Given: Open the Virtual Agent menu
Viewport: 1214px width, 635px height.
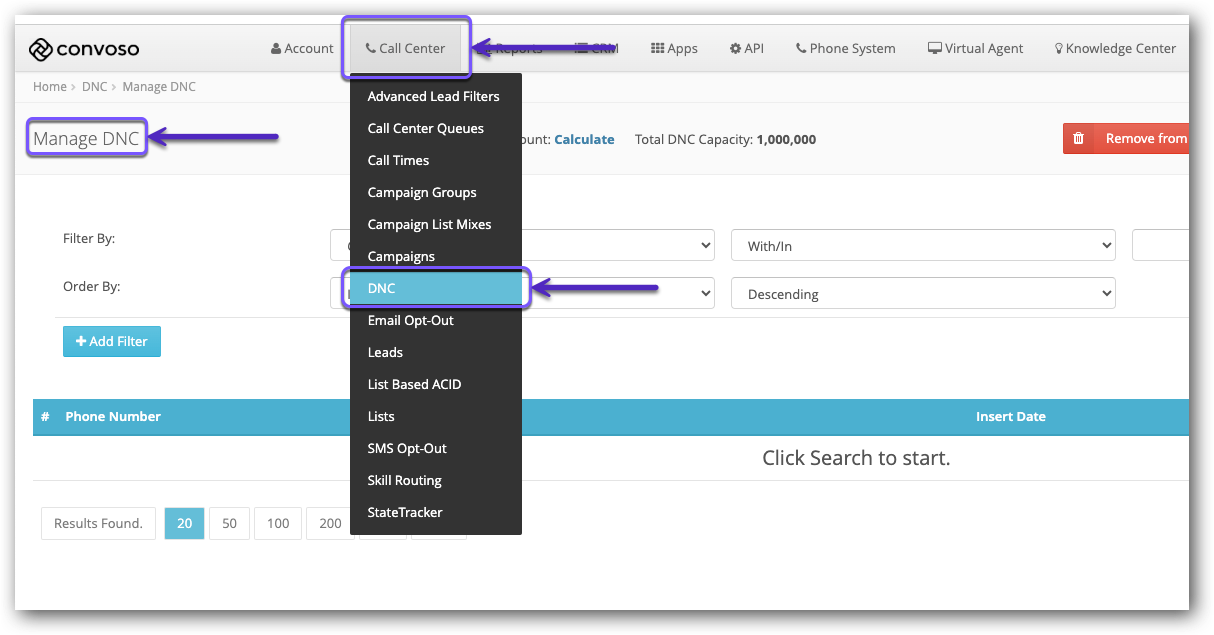Looking at the screenshot, I should [x=975, y=48].
